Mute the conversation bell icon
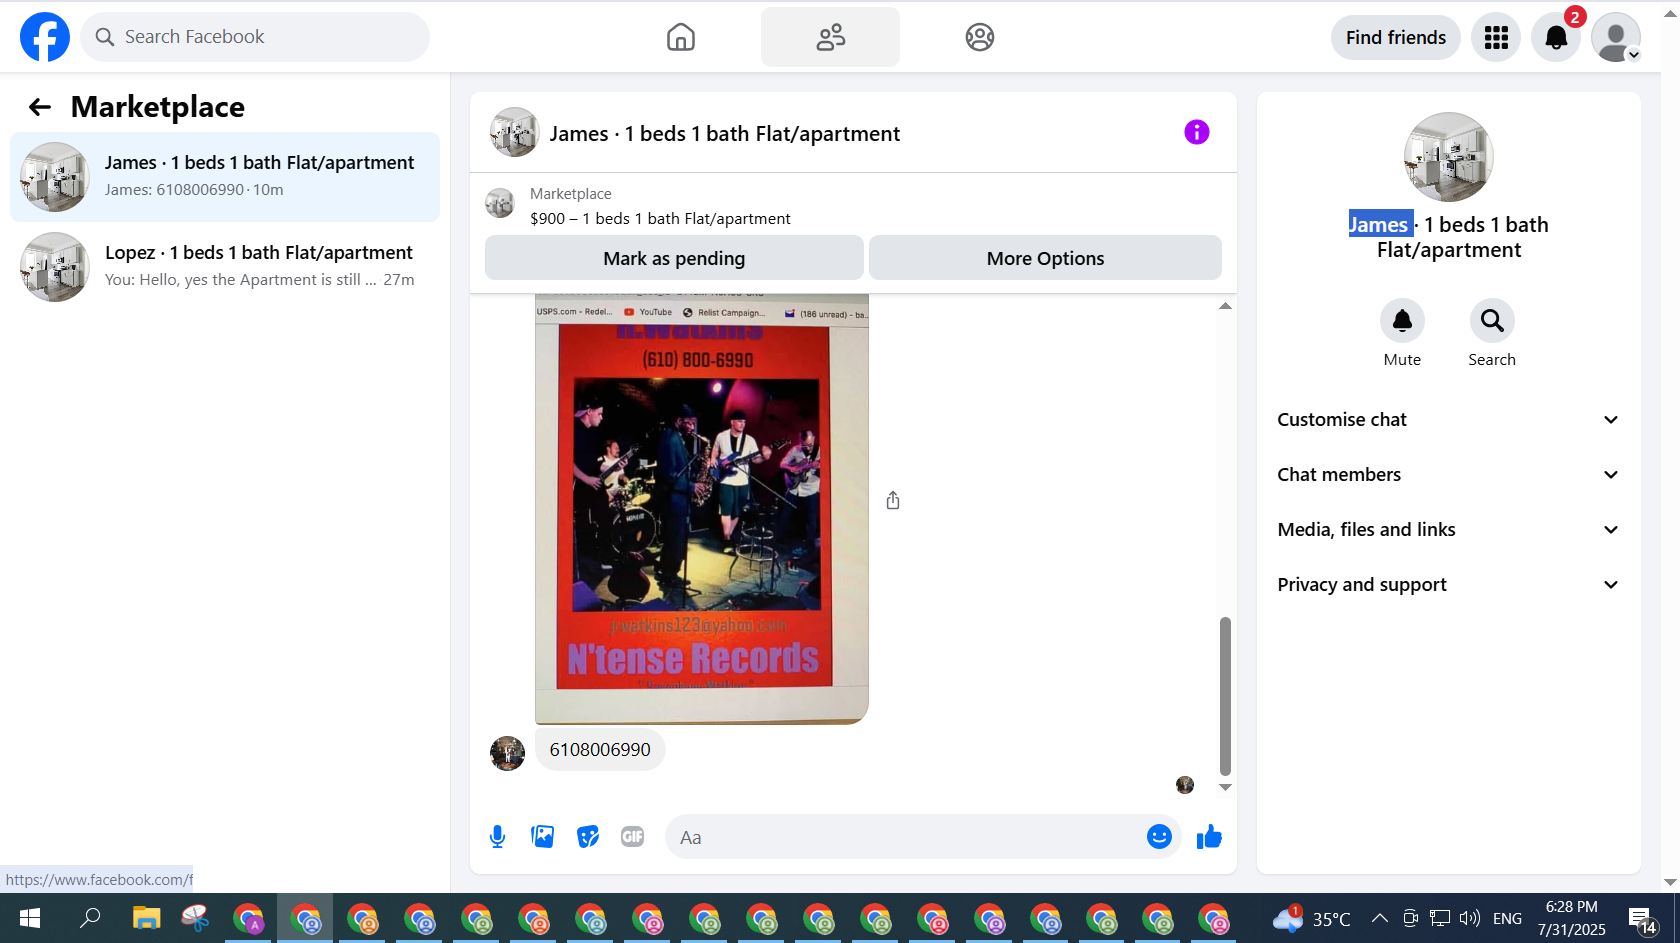Screen dimensions: 1680x943 click(x=1402, y=321)
